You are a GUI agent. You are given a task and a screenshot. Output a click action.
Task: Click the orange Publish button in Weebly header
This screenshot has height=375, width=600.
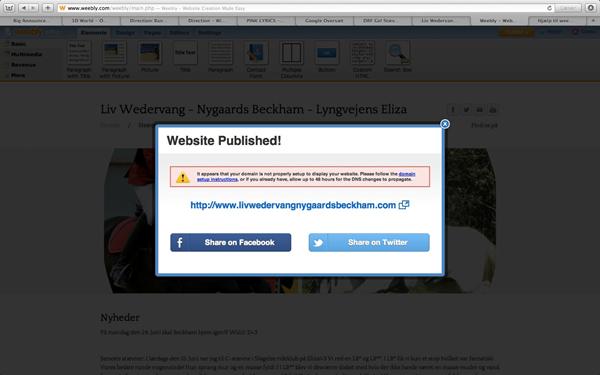[517, 32]
